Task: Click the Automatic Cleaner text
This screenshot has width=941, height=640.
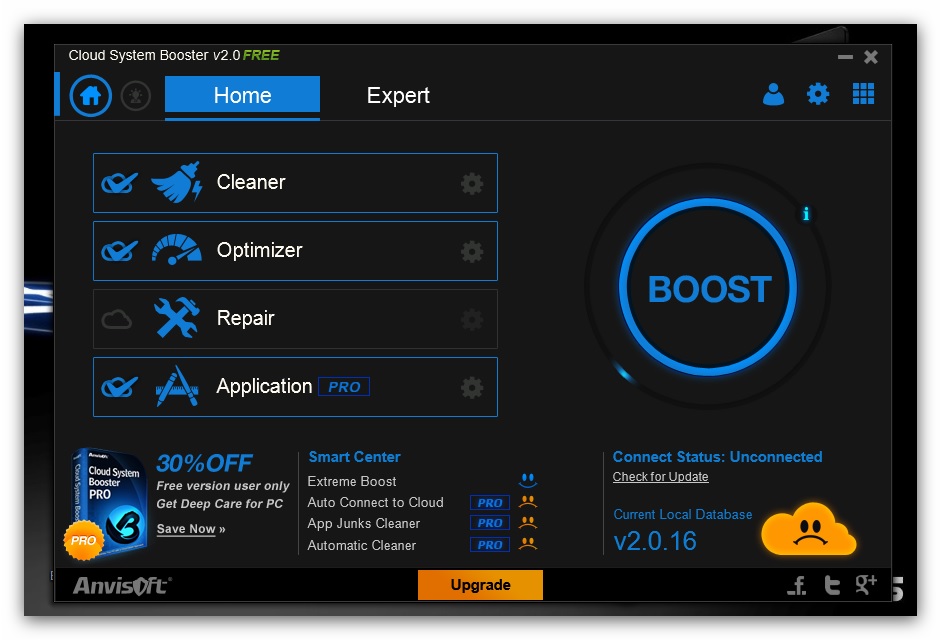Action: coord(361,545)
